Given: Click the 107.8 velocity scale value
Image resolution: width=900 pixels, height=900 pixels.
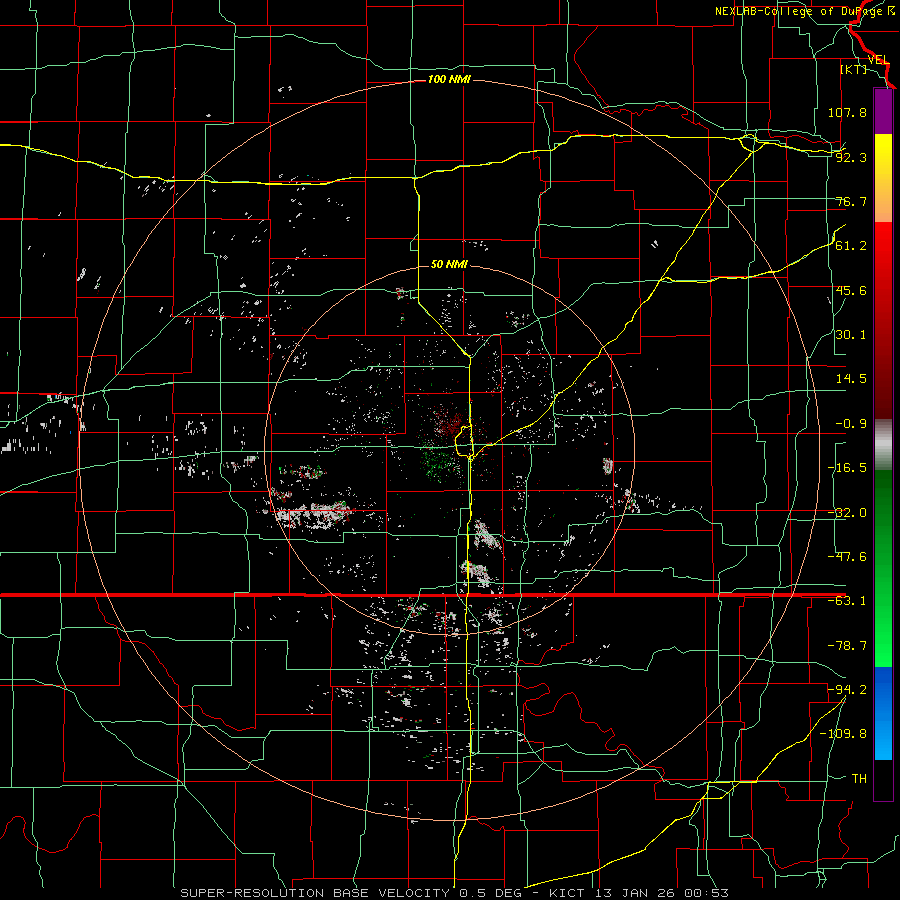Looking at the screenshot, I should tap(847, 112).
